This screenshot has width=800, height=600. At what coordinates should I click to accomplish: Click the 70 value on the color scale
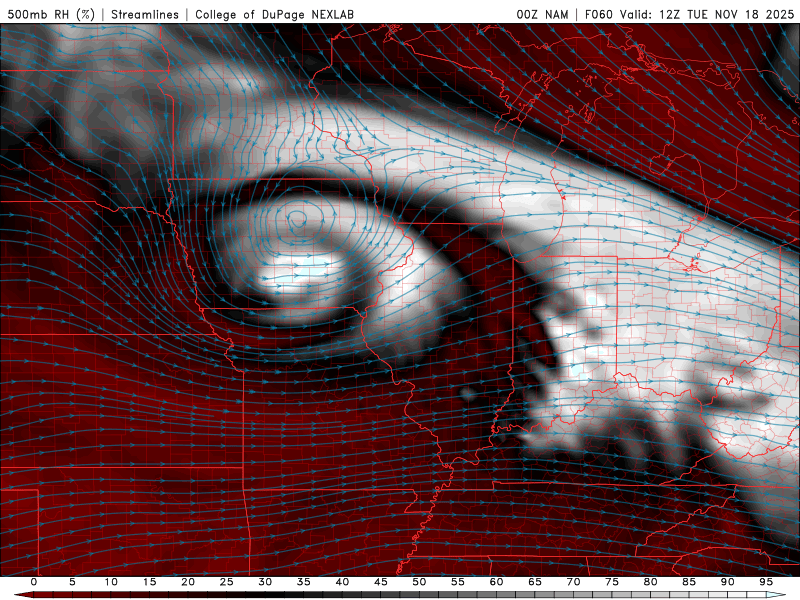click(573, 582)
